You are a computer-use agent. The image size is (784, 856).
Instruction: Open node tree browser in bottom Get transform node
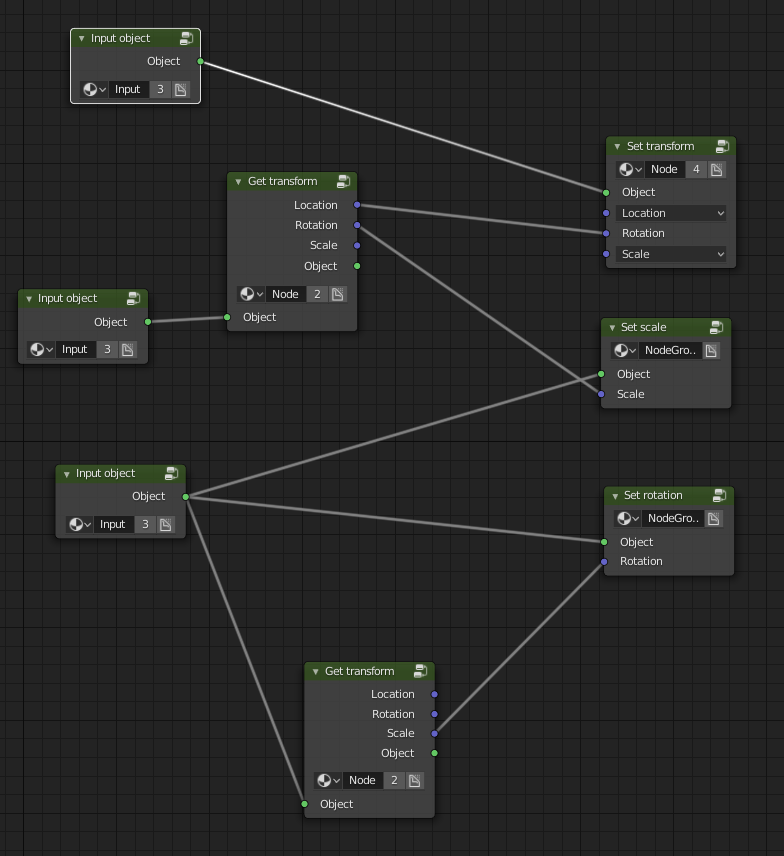point(328,781)
